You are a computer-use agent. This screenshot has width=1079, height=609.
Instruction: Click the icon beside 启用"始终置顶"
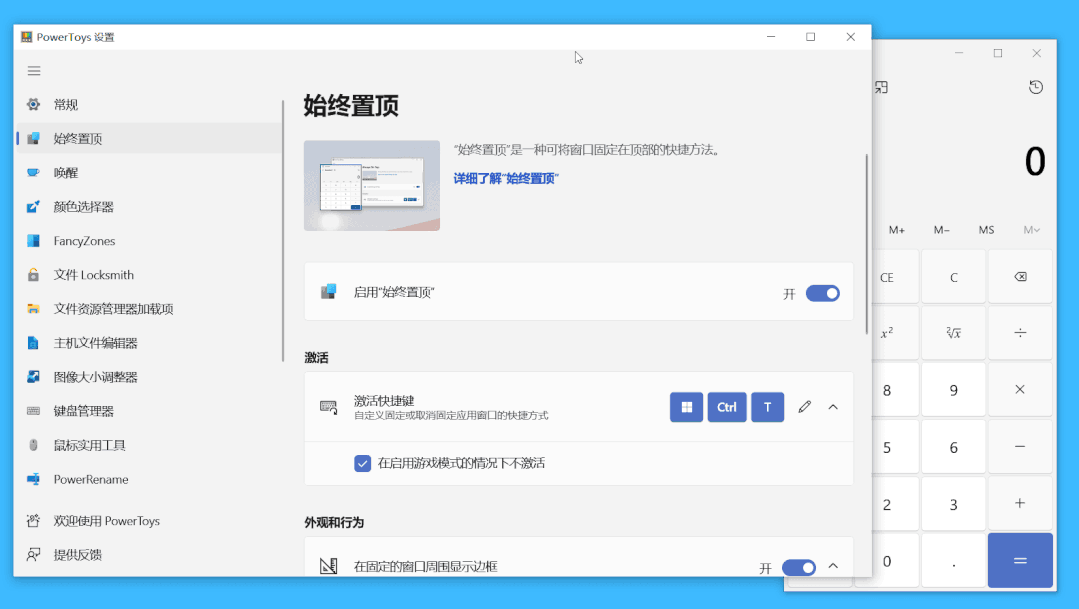click(x=328, y=292)
